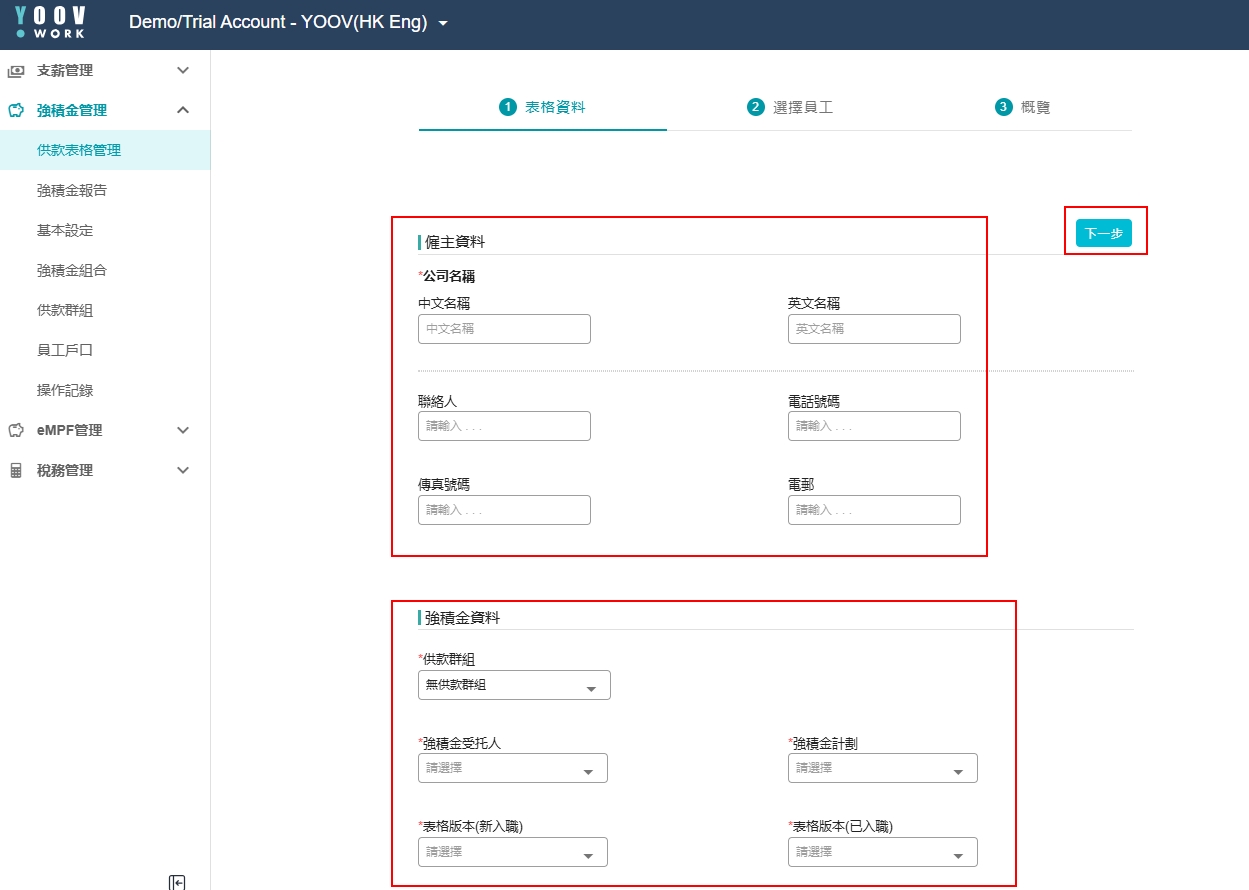Open the 供款群組 dropdown
This screenshot has width=1249, height=890.
coord(513,686)
